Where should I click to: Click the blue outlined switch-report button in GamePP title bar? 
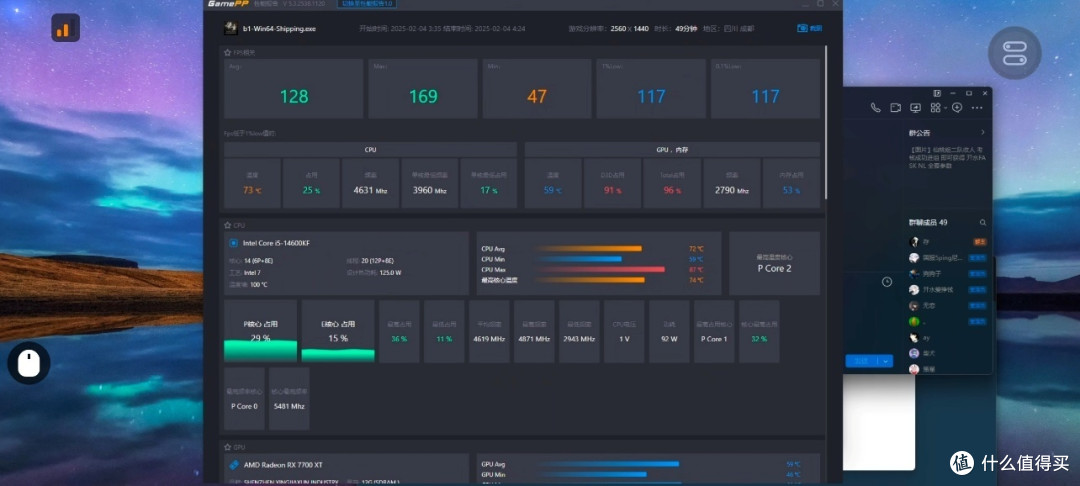pos(367,3)
